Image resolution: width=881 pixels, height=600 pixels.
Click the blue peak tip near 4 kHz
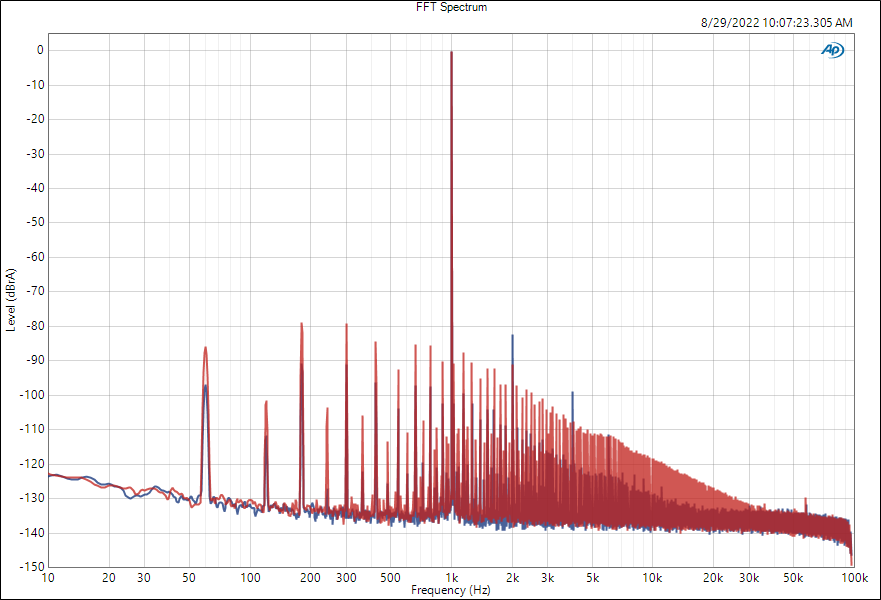coord(572,393)
